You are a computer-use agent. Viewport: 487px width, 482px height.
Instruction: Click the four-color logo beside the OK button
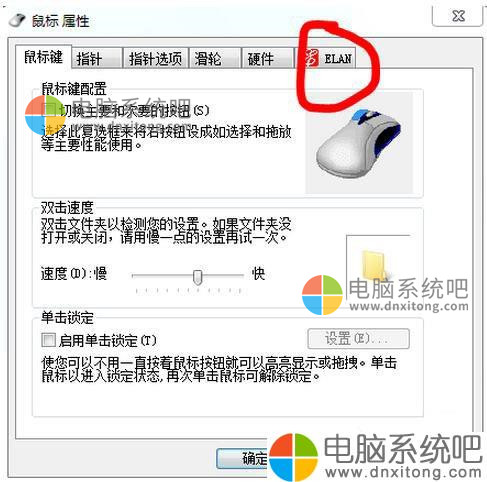294,457
